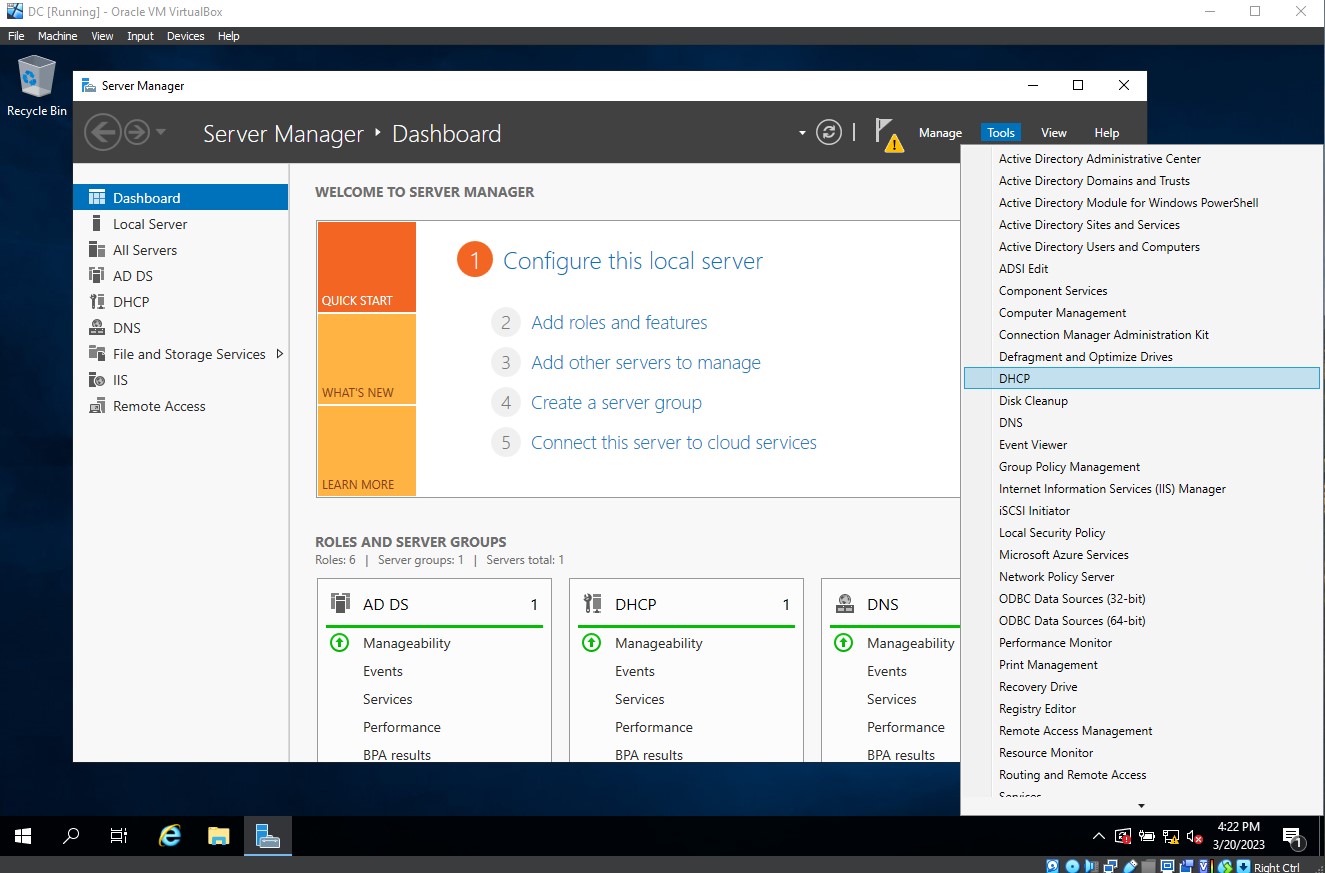Open Events in the AD DS tile

click(x=383, y=671)
